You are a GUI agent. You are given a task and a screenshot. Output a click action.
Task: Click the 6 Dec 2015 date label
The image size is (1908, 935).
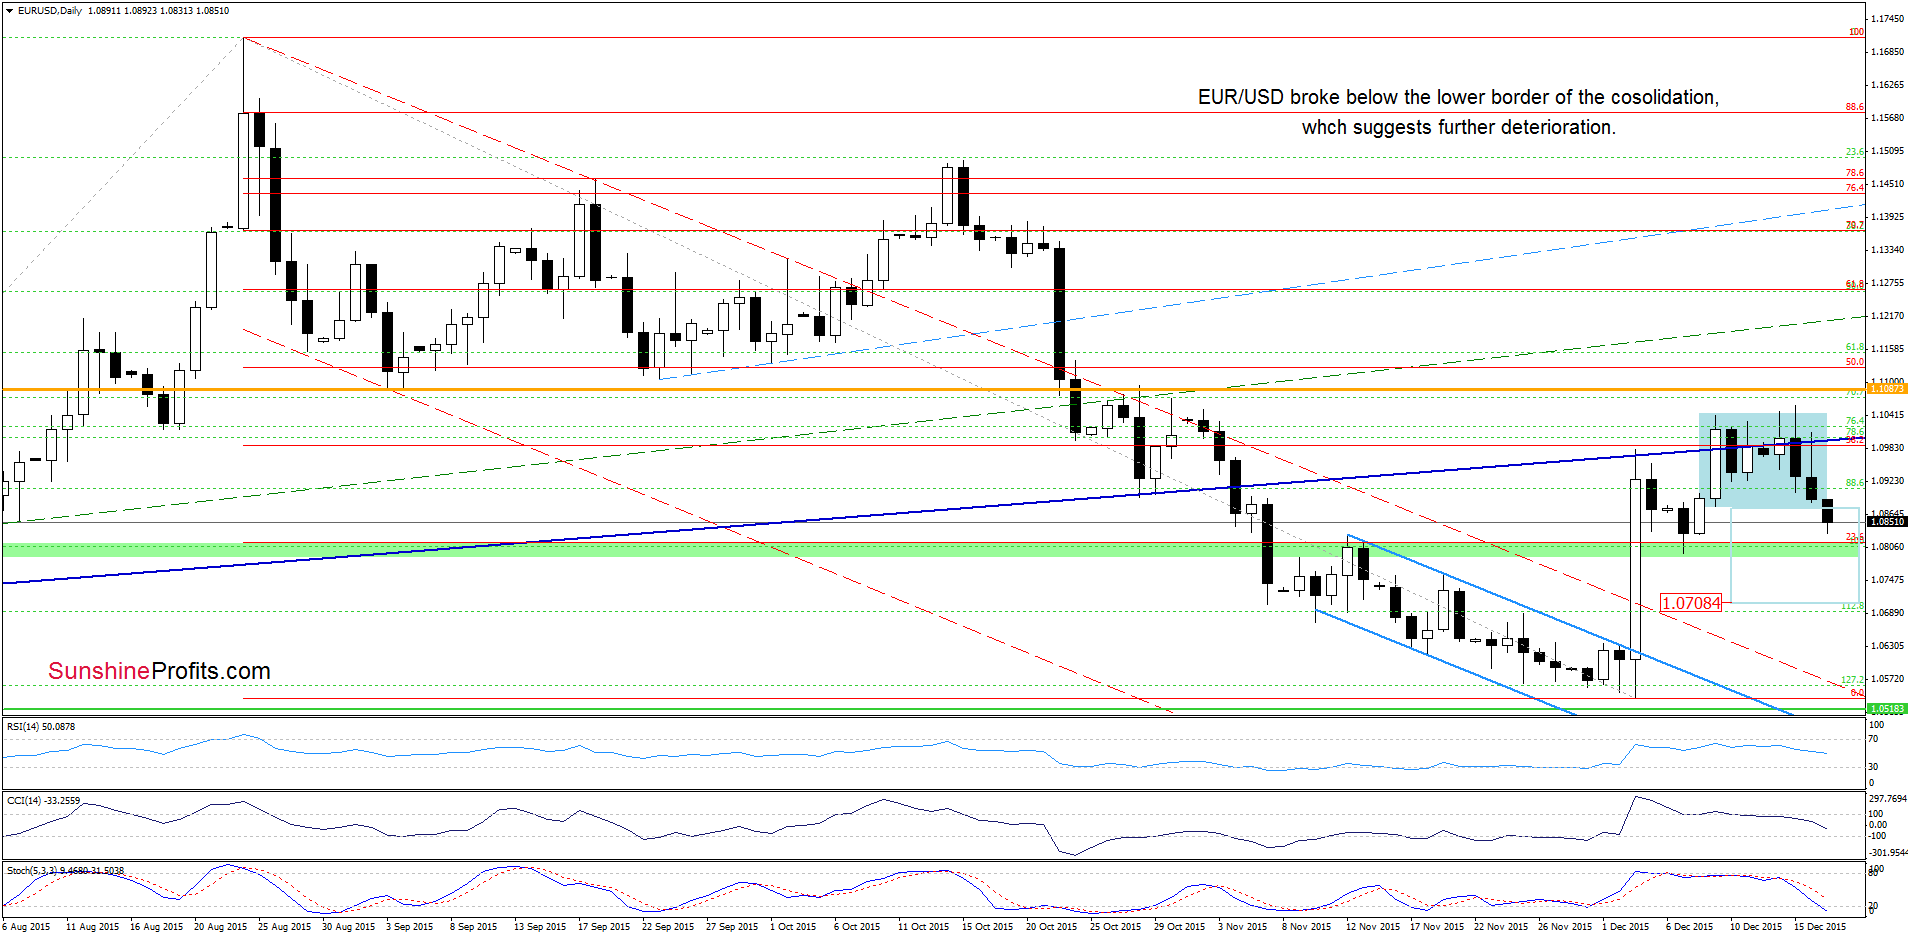point(1689,927)
